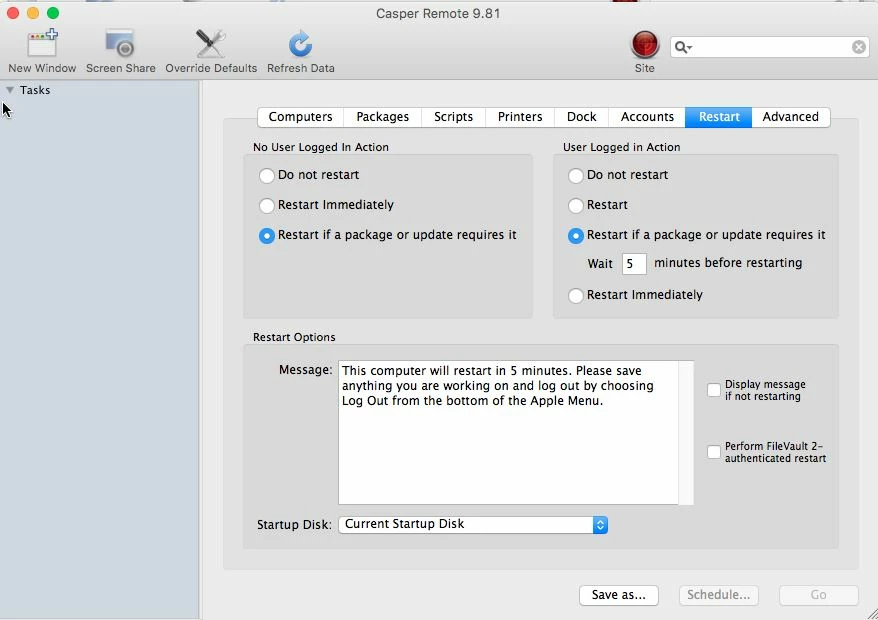Close the Casper Remote window
The height and width of the screenshot is (620, 878).
coord(13,13)
